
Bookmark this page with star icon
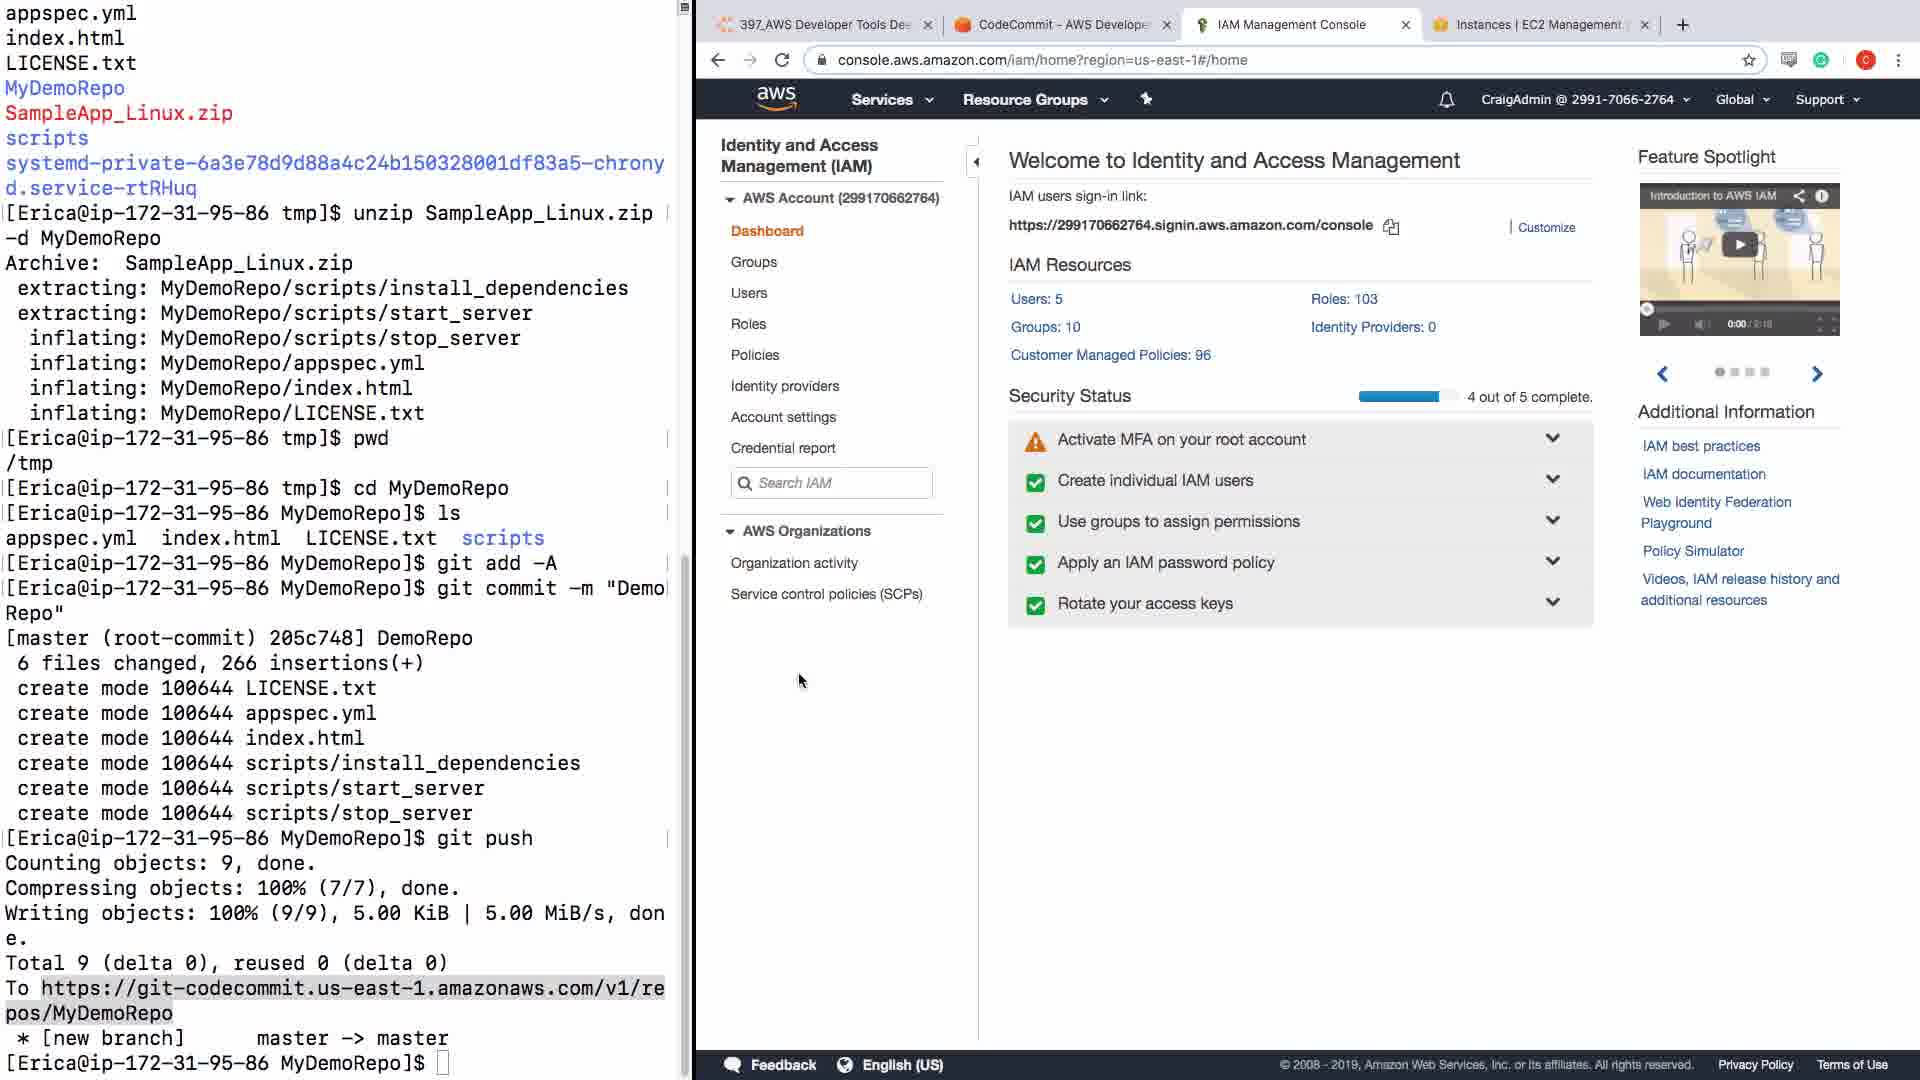1748,60
